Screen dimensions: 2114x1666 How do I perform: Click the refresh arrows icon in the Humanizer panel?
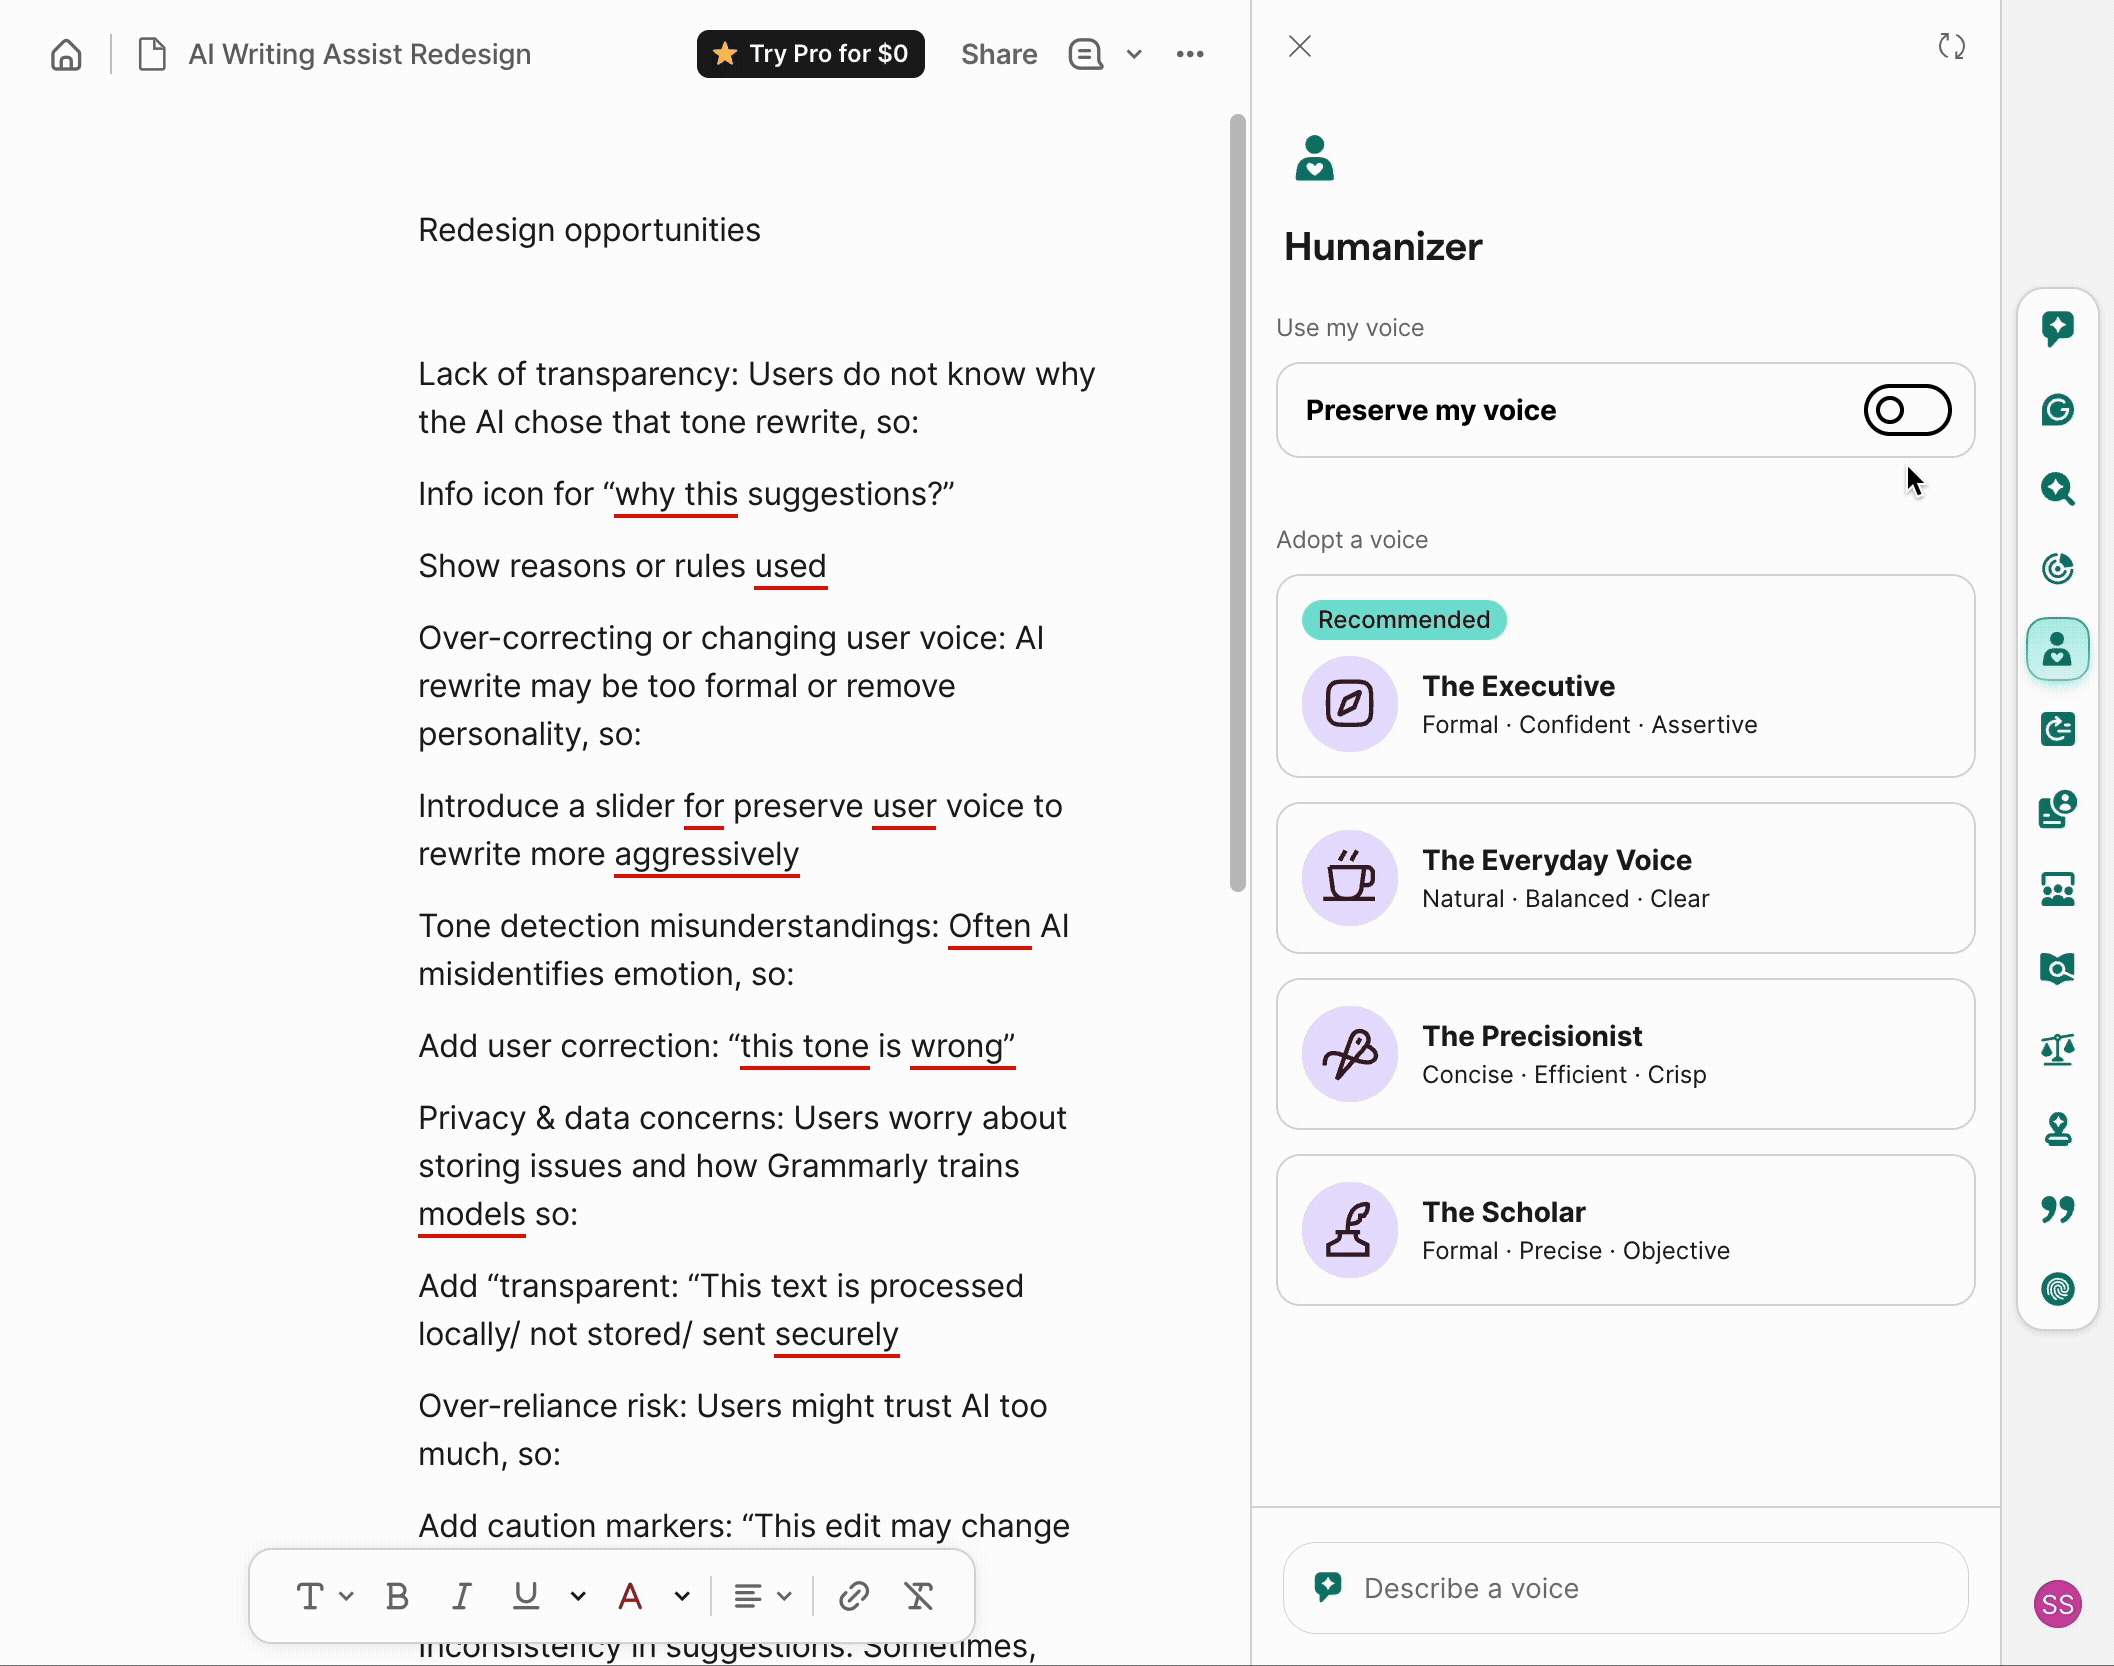click(x=1952, y=46)
